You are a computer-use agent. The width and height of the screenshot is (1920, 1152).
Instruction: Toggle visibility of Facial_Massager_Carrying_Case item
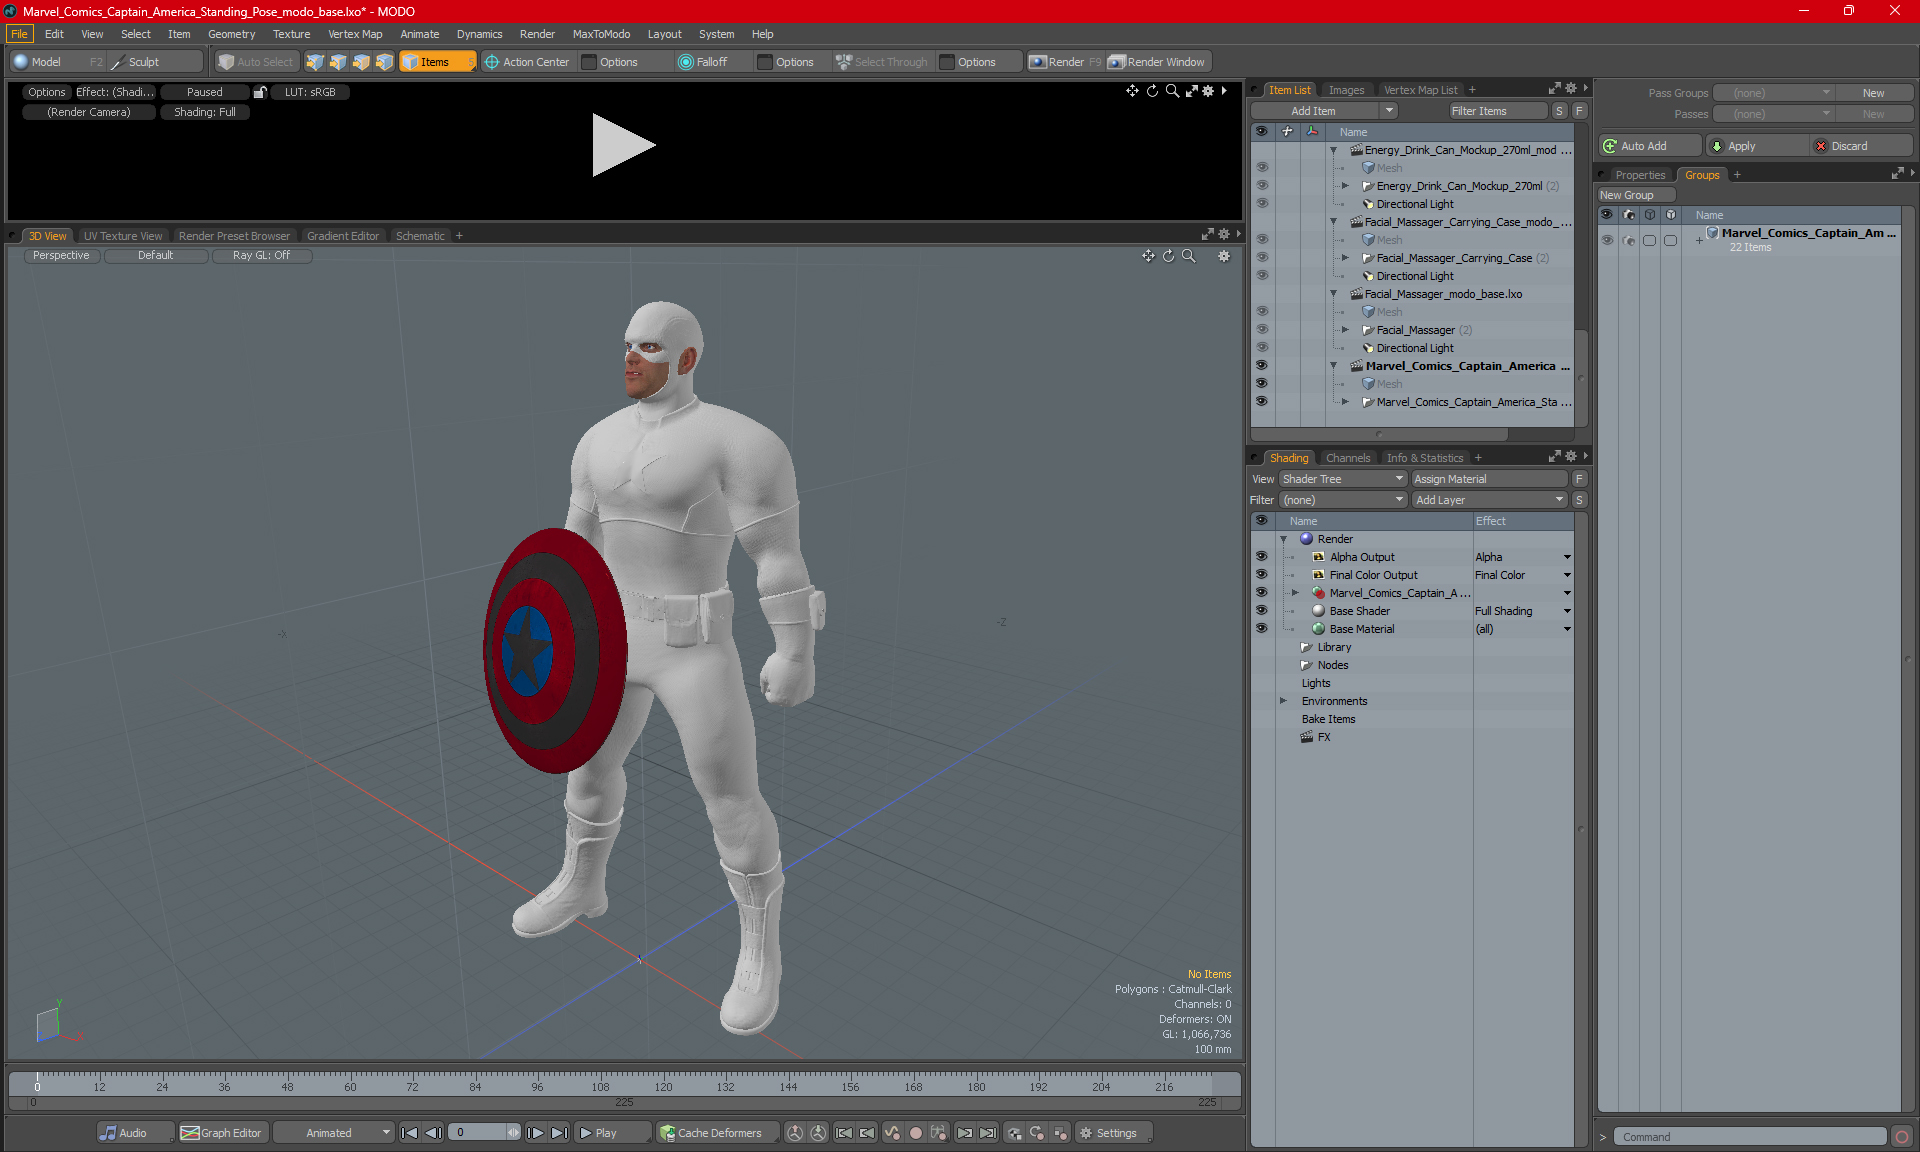tap(1261, 257)
